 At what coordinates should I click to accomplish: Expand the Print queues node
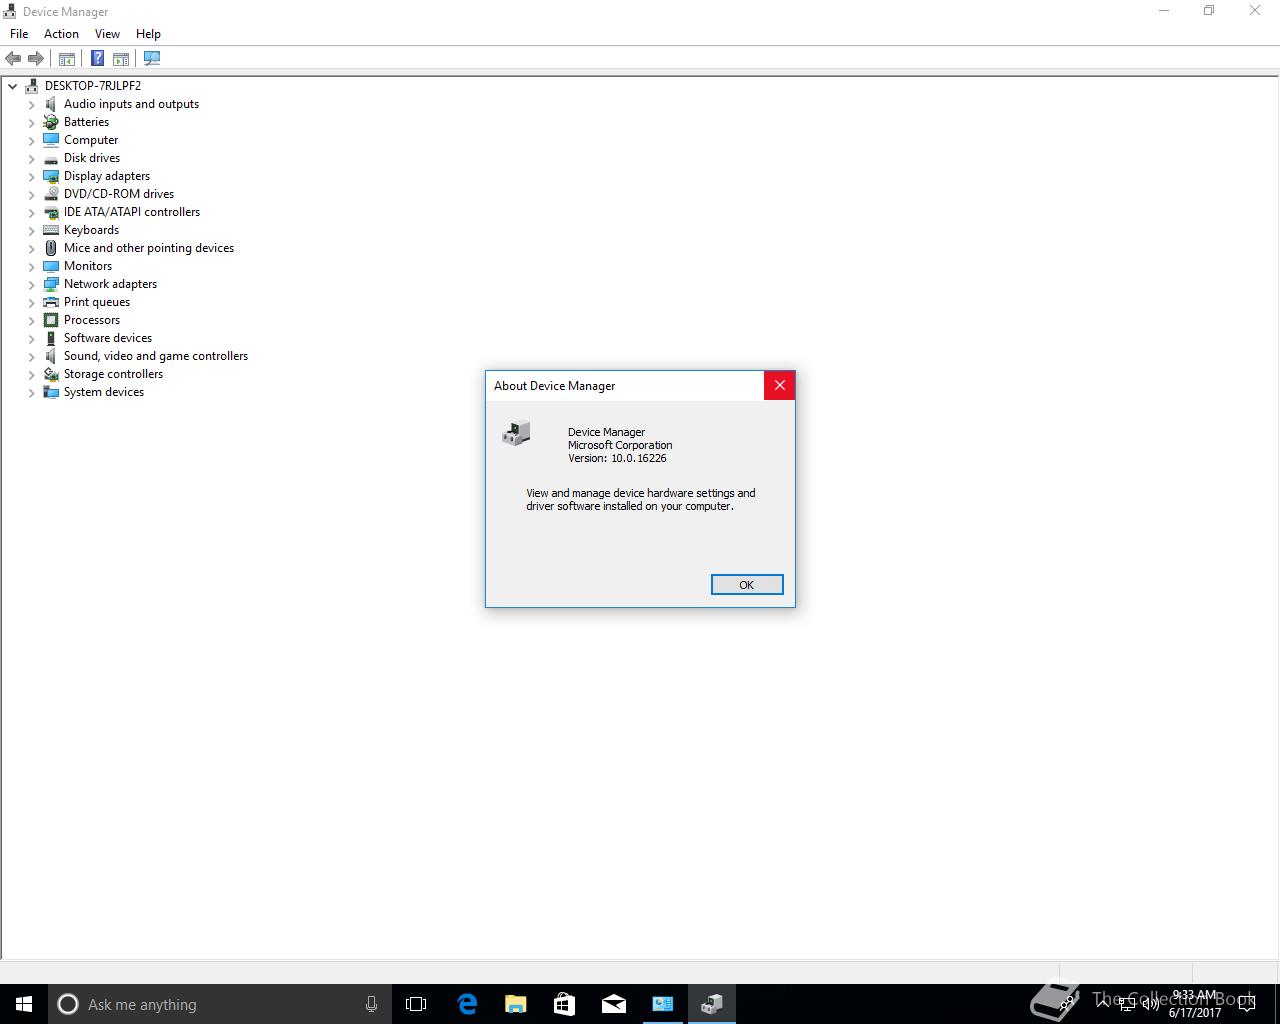[x=31, y=302]
